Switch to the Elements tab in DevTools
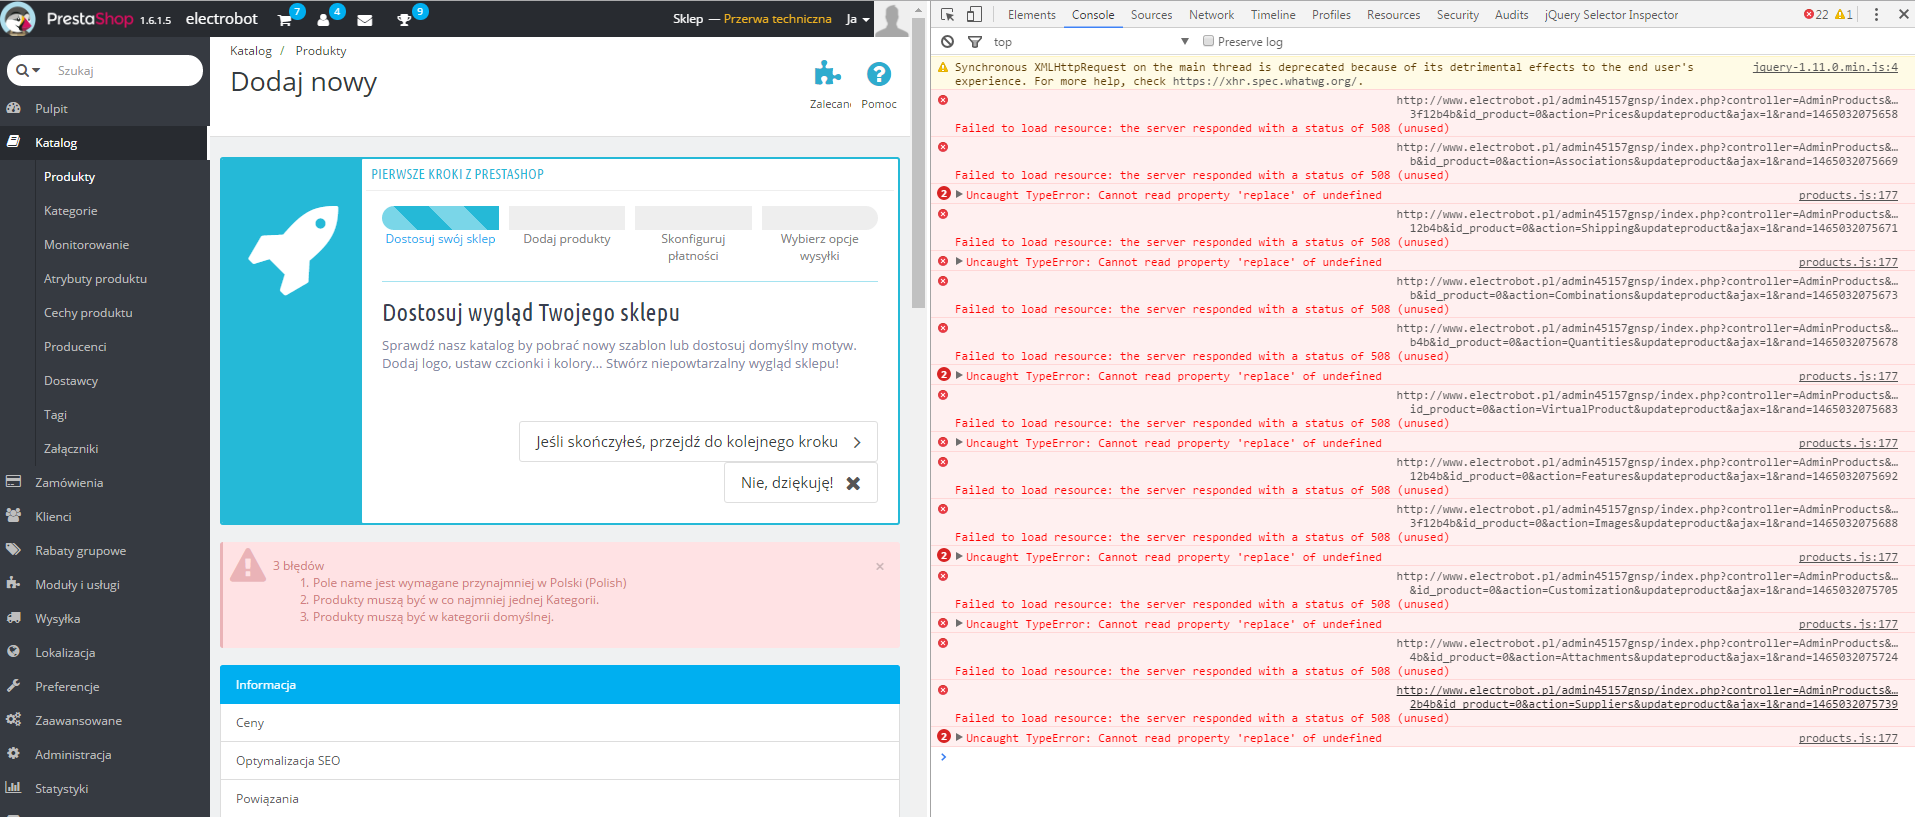 point(1031,15)
